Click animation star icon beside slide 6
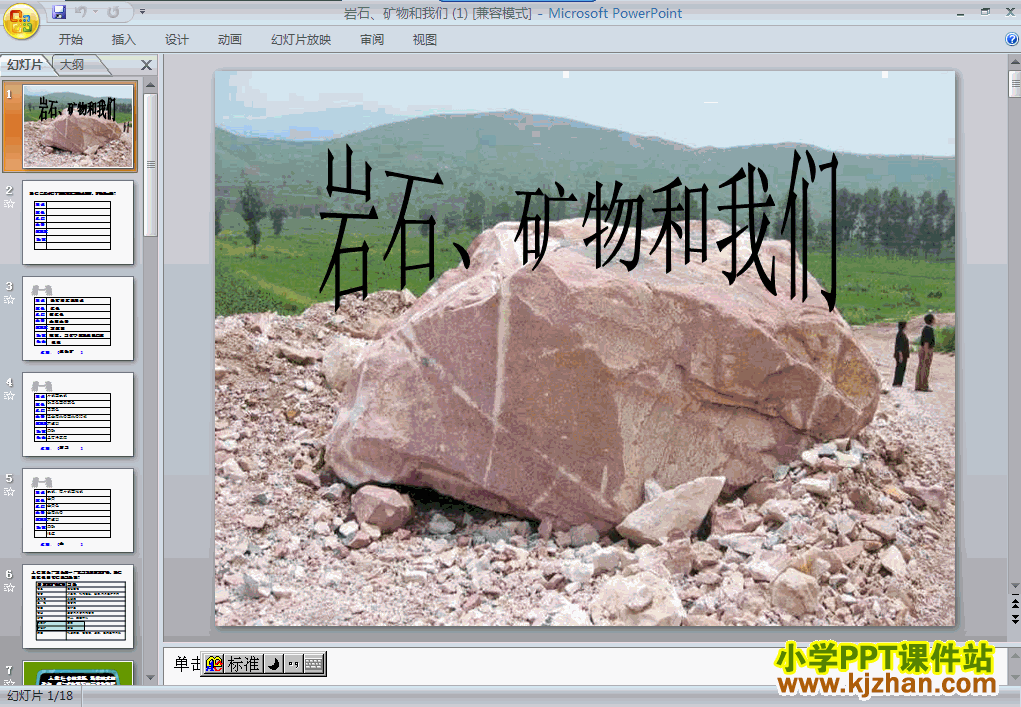Screen dimensions: 1021x707 pyautogui.click(x=9, y=588)
